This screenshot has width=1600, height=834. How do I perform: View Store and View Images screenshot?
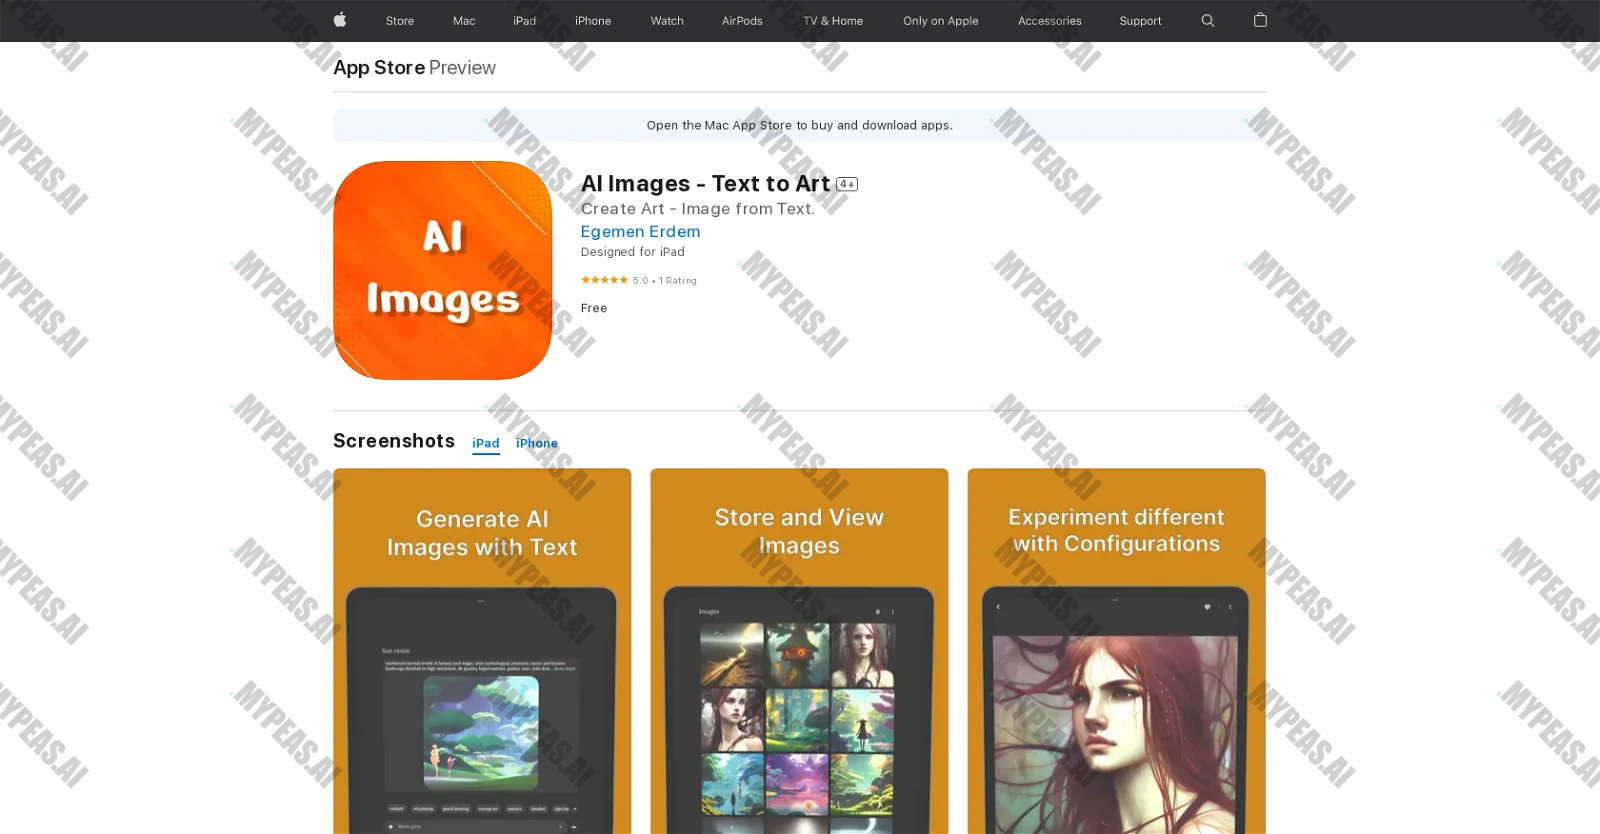pos(799,651)
